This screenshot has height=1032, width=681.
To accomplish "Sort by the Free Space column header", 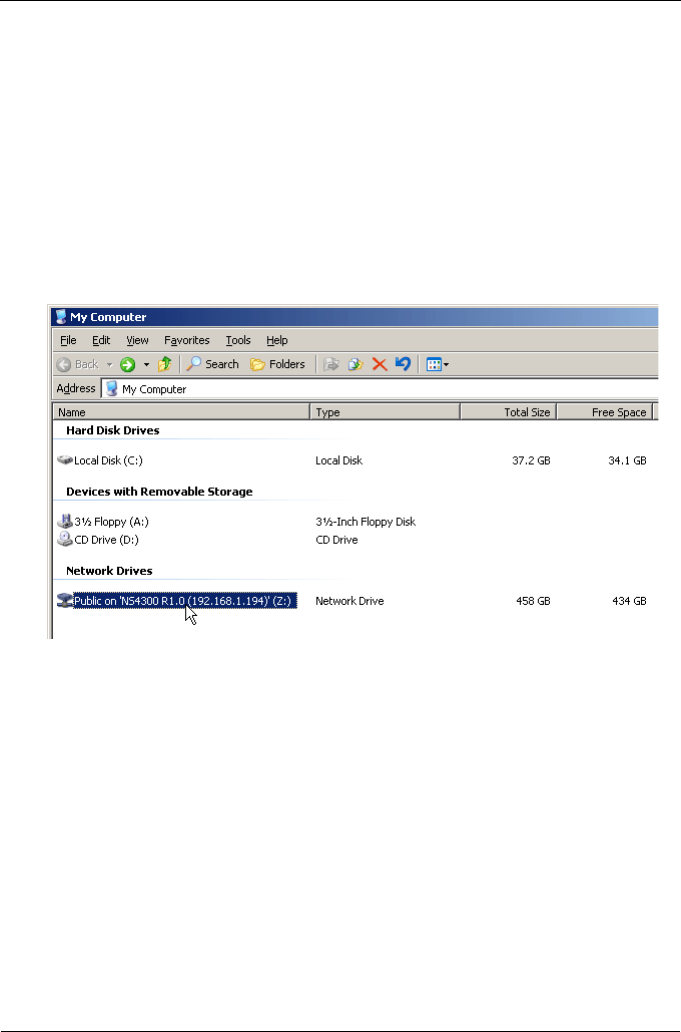I will pos(605,412).
